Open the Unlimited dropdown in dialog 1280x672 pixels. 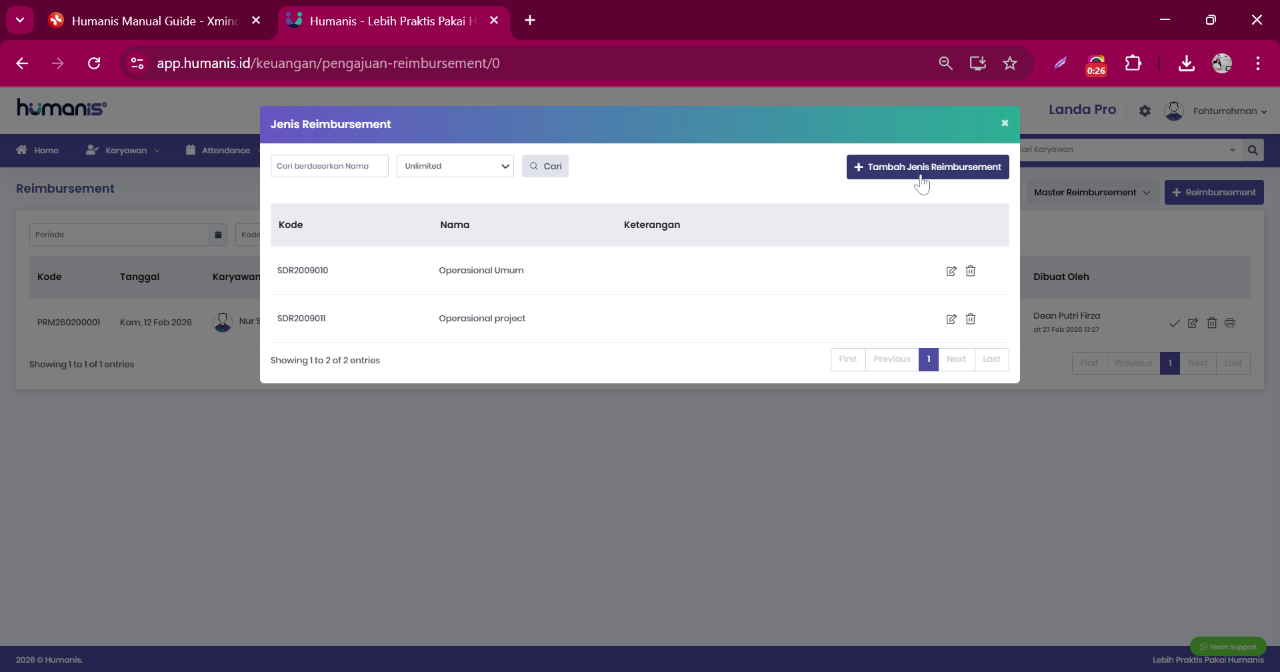[455, 166]
